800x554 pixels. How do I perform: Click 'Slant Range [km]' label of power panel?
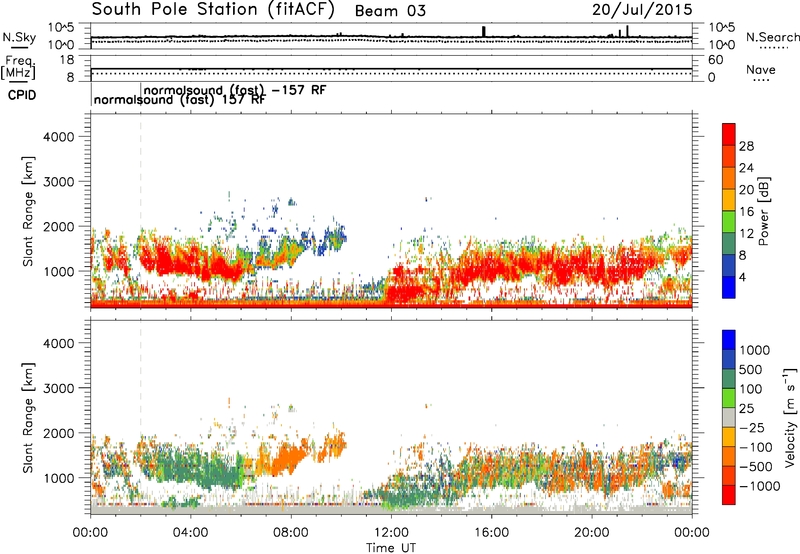[28, 211]
